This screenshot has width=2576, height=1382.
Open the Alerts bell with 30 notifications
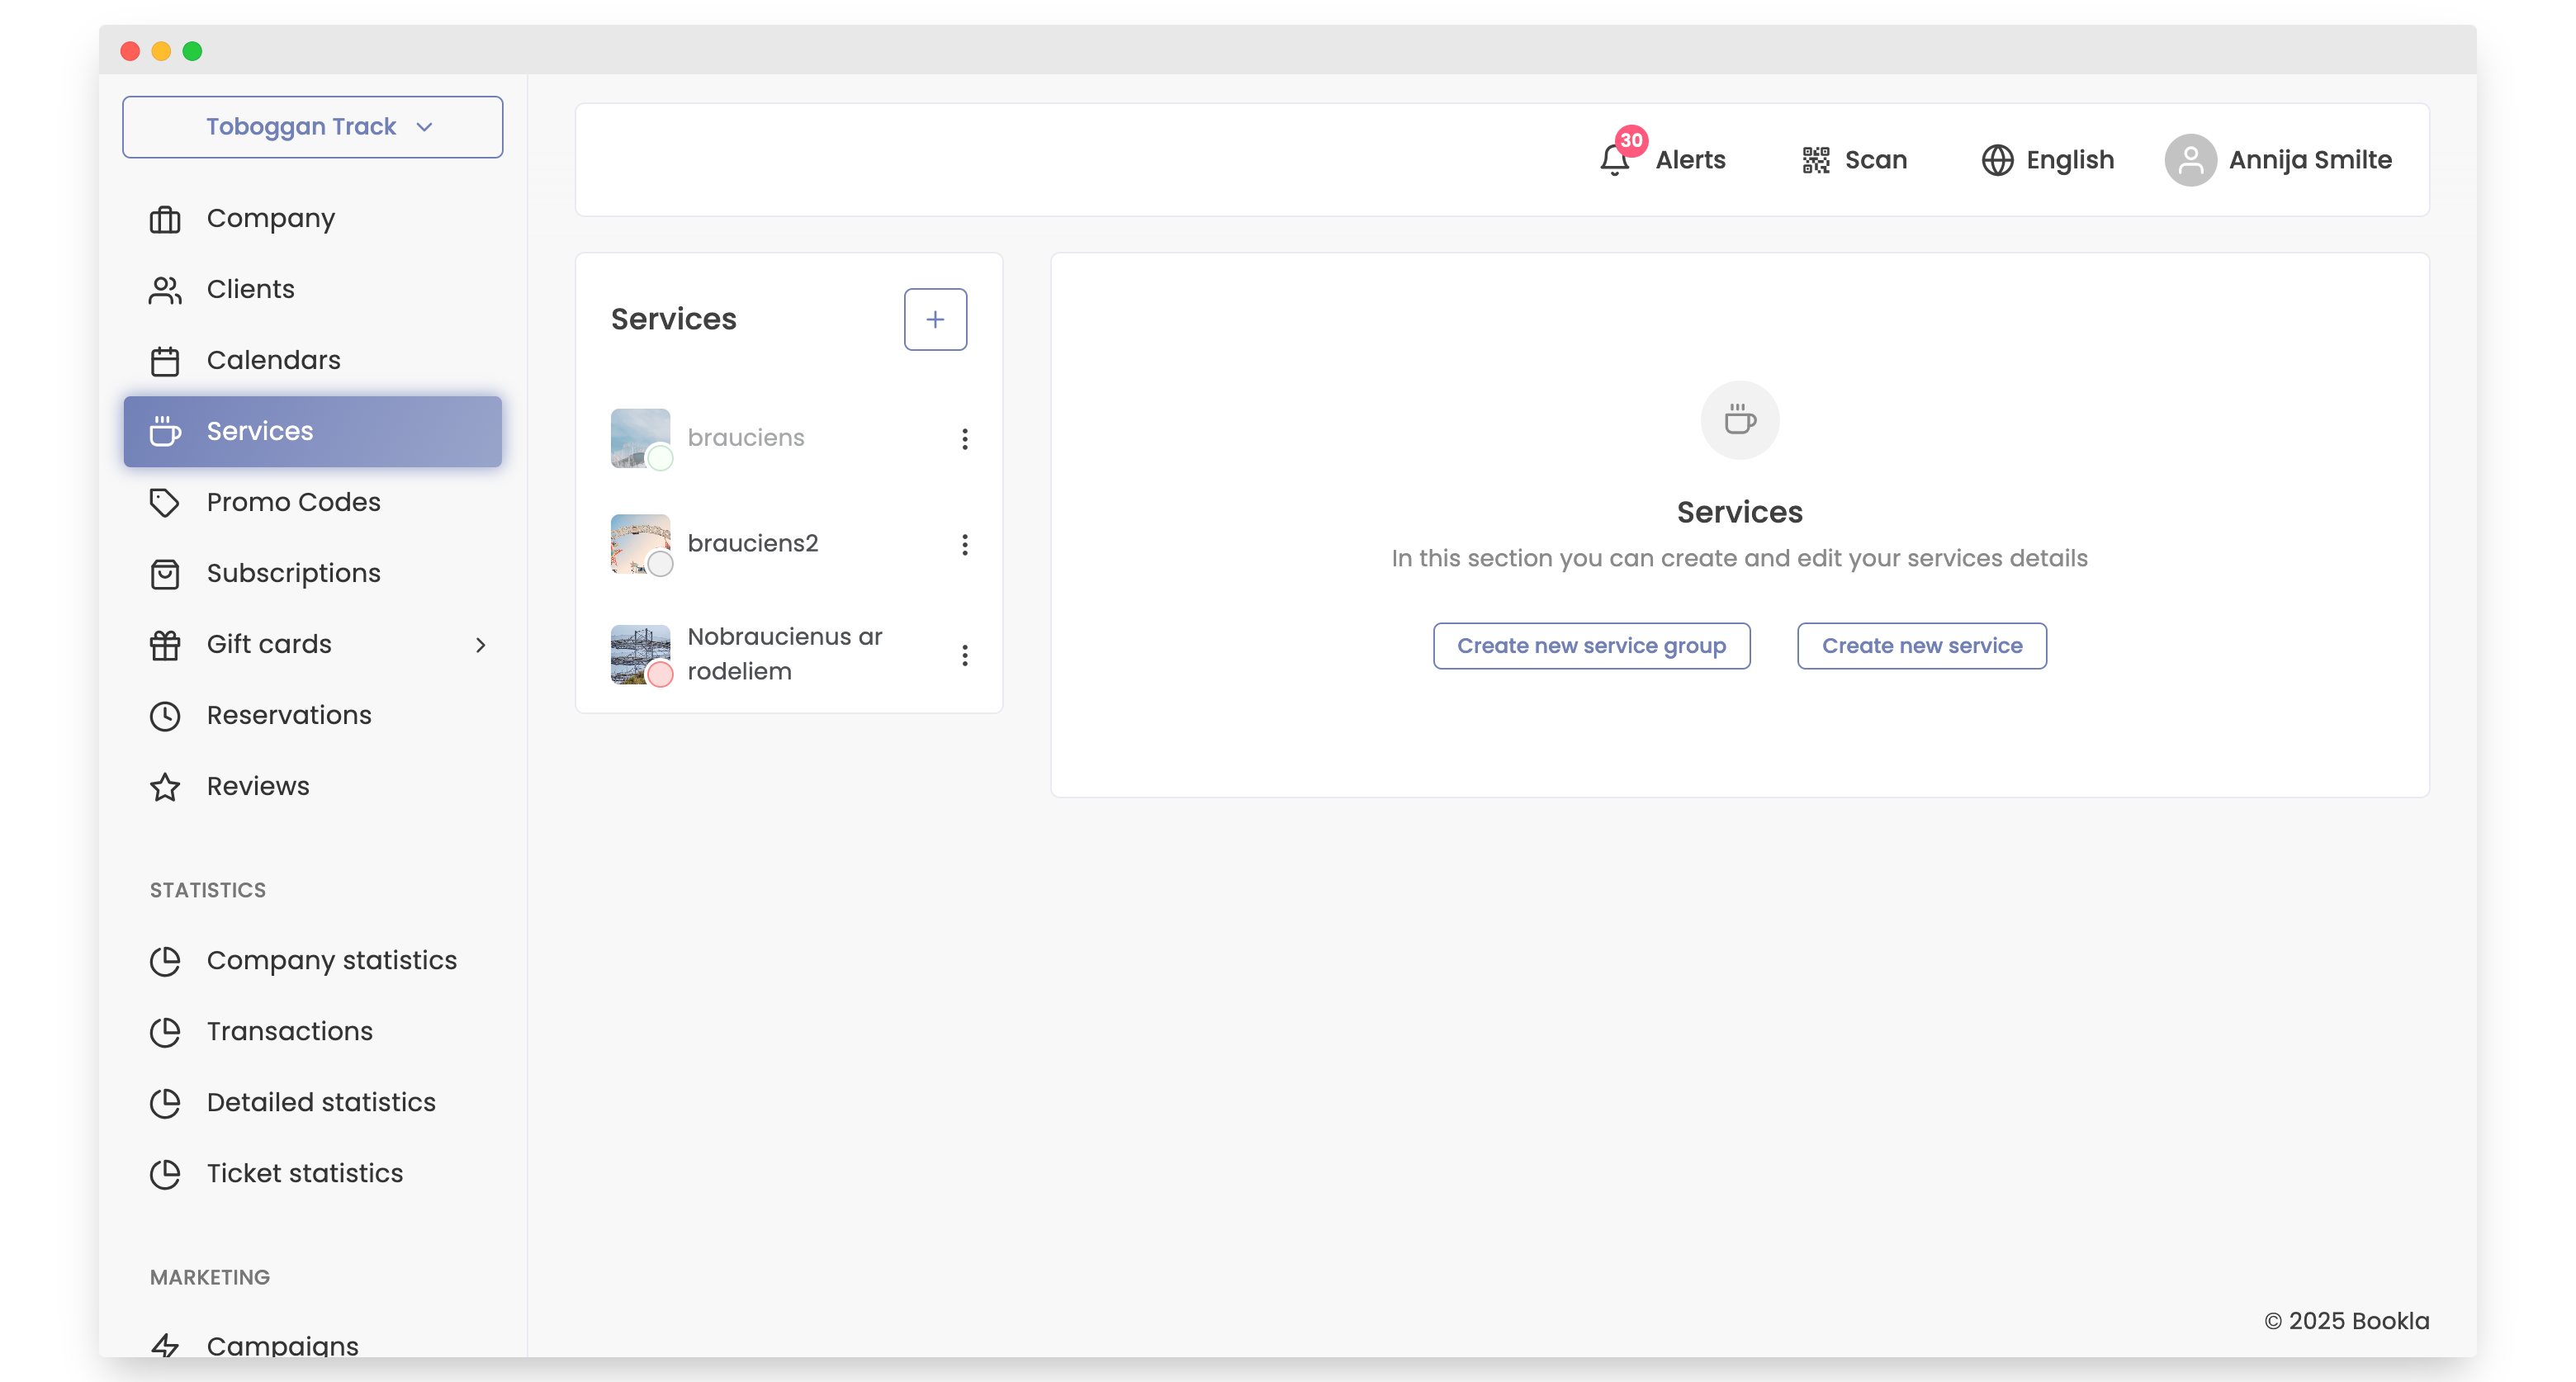1613,159
